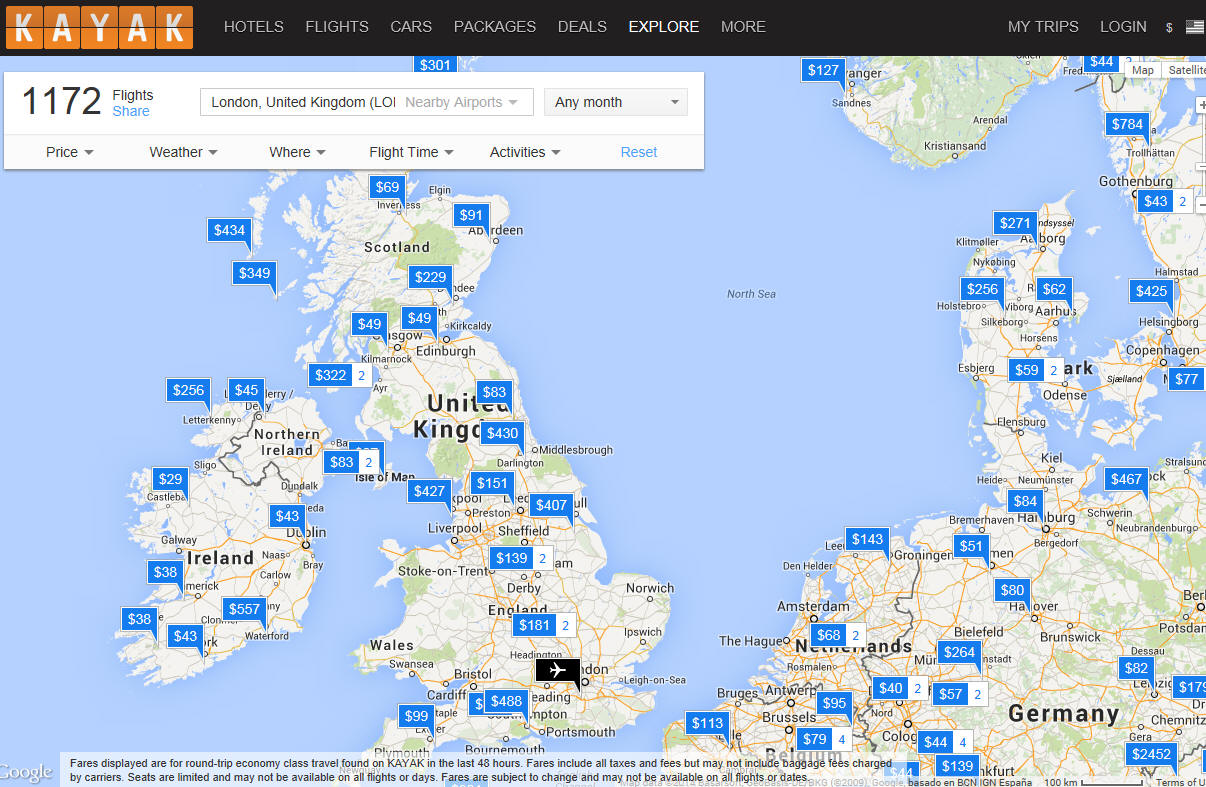
Task: Choose the $91 marker near Aberdeen
Action: [x=471, y=215]
